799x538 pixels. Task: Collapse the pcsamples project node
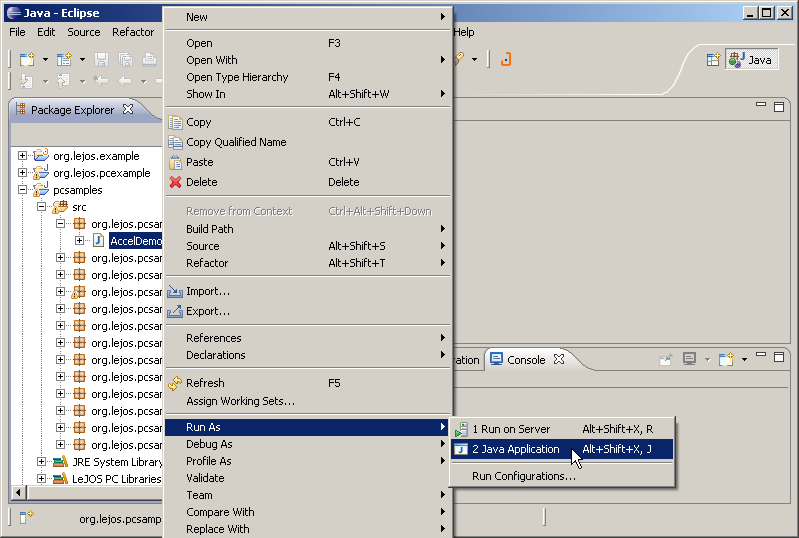pyautogui.click(x=23, y=190)
